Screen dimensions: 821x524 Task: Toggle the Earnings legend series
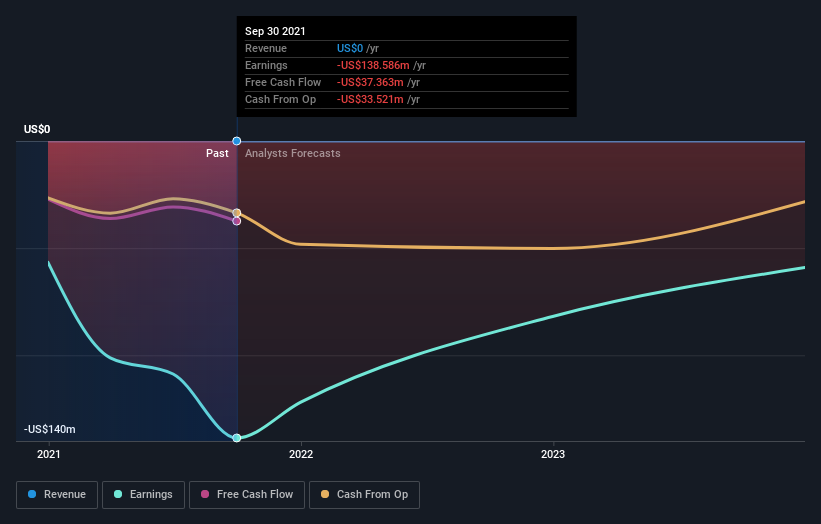(x=143, y=495)
